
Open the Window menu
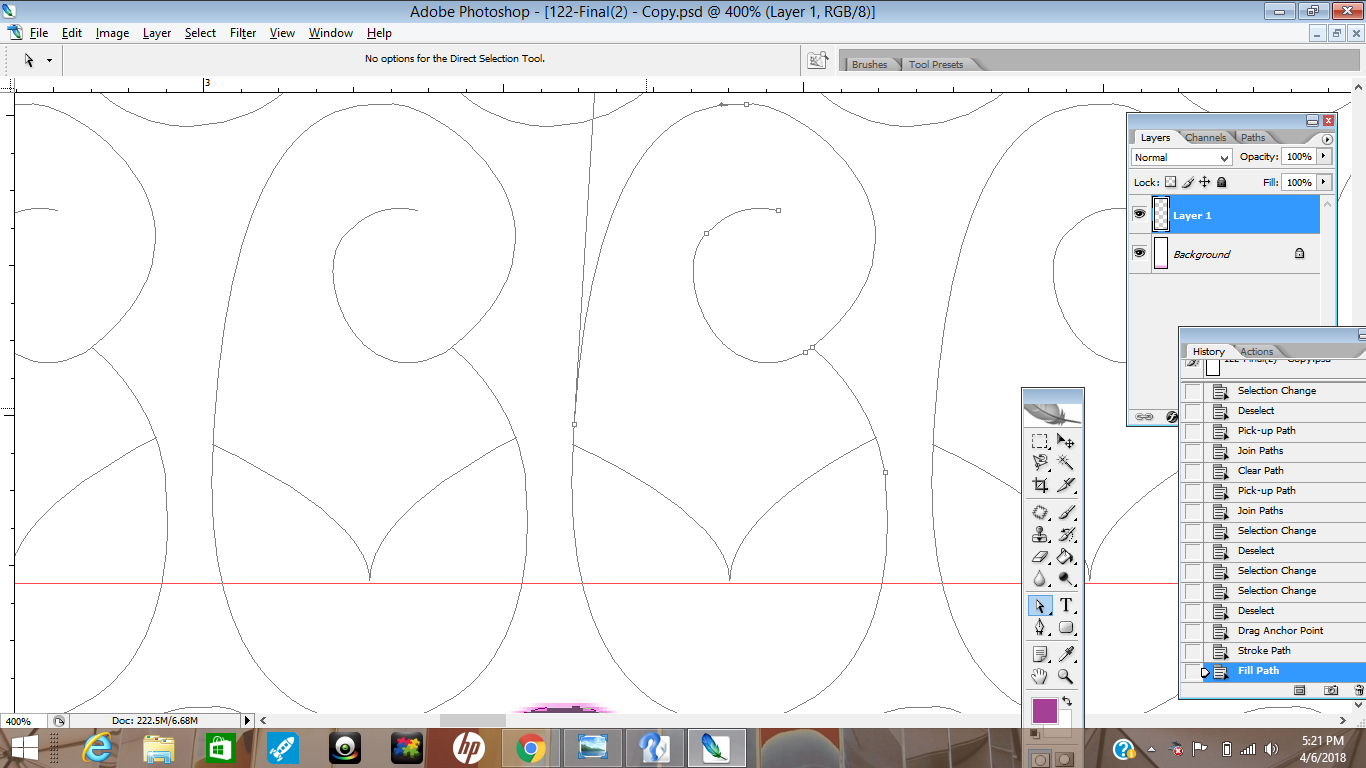330,33
